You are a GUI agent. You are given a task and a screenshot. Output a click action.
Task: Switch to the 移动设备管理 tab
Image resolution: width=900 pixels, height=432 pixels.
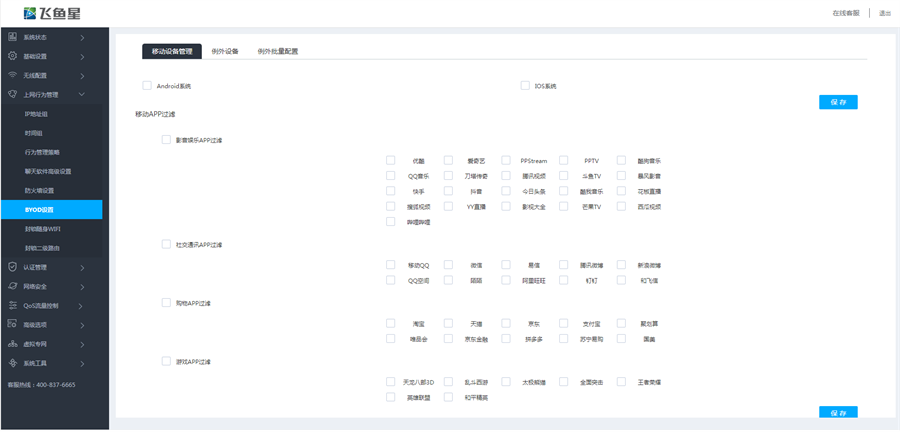tap(172, 51)
